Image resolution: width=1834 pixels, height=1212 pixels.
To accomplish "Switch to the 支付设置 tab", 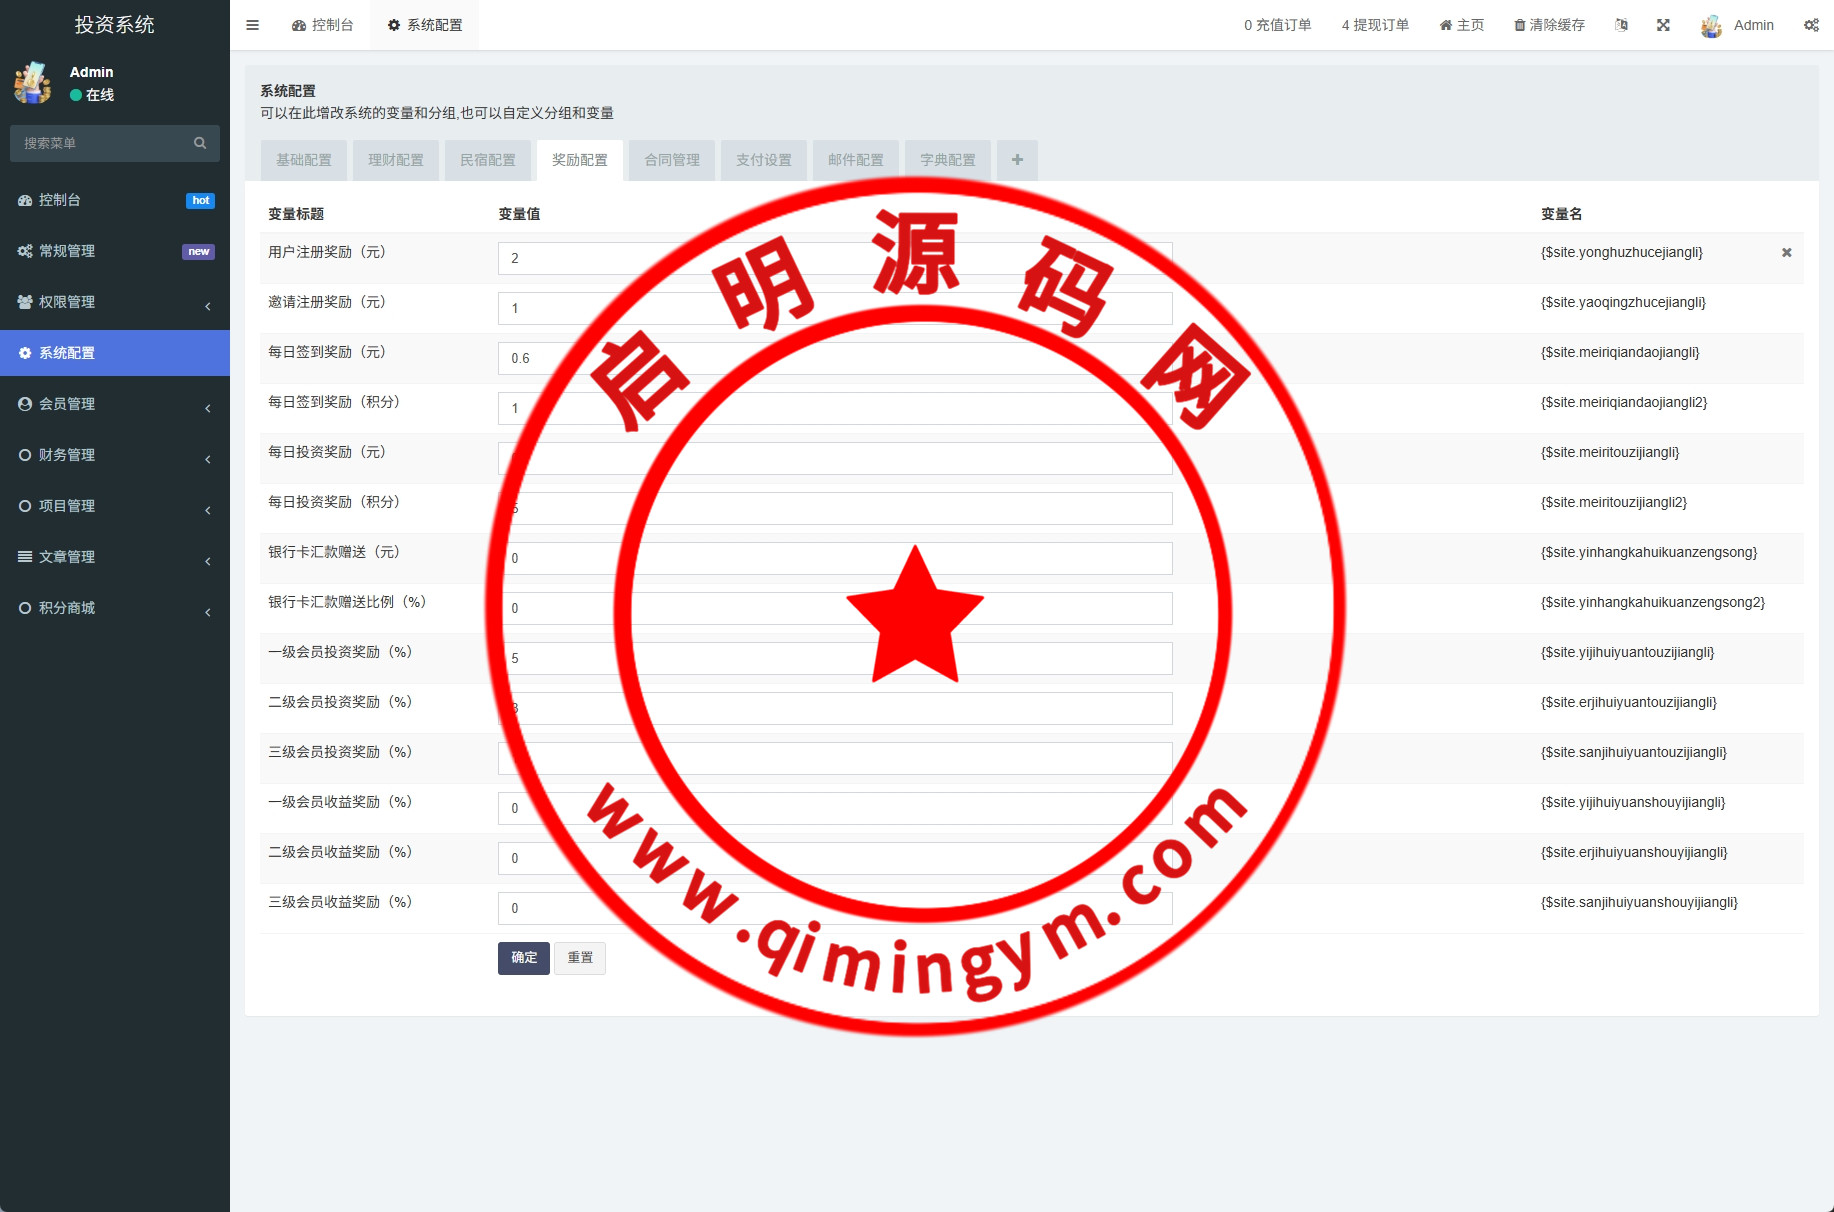I will [763, 160].
